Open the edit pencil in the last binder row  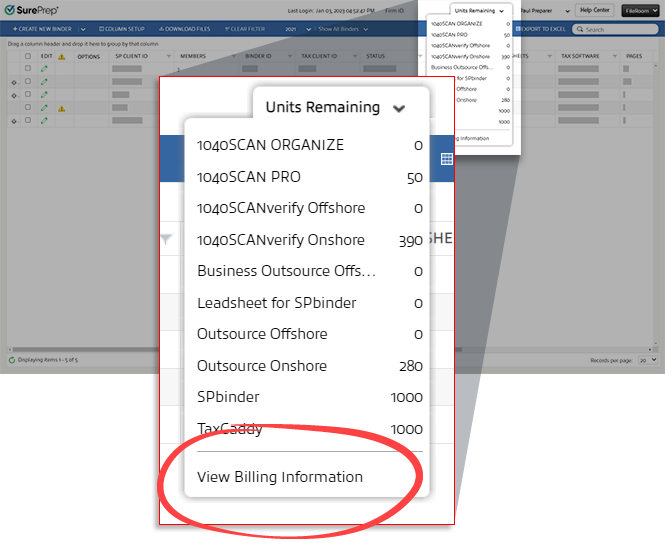point(44,121)
